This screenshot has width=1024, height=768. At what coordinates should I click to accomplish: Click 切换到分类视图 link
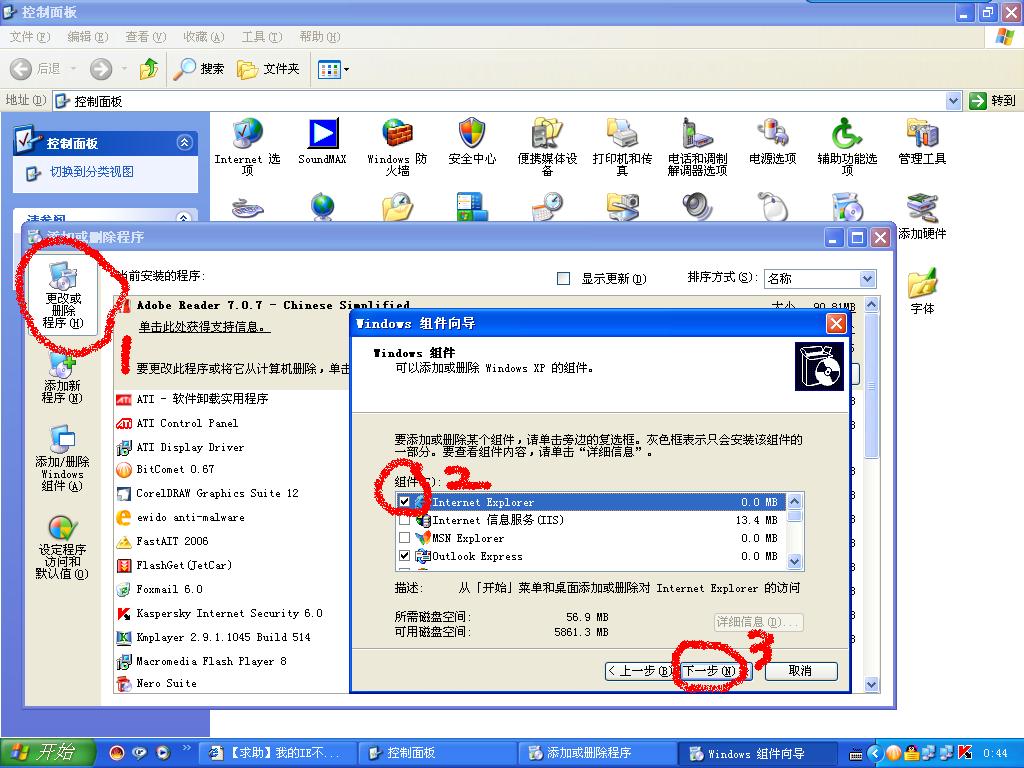[x=91, y=172]
